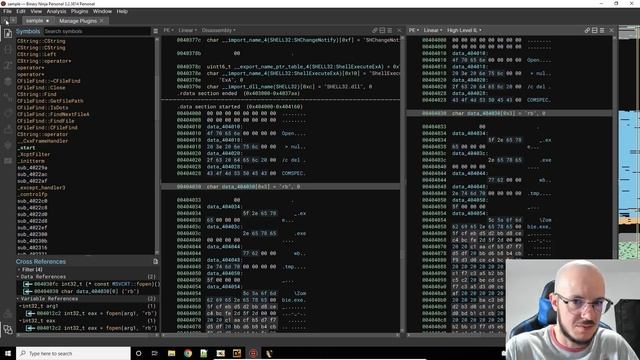Screen dimensions: 640x360
Task: Collapse the int32_t arg1 tree node
Action: [x=20, y=306]
